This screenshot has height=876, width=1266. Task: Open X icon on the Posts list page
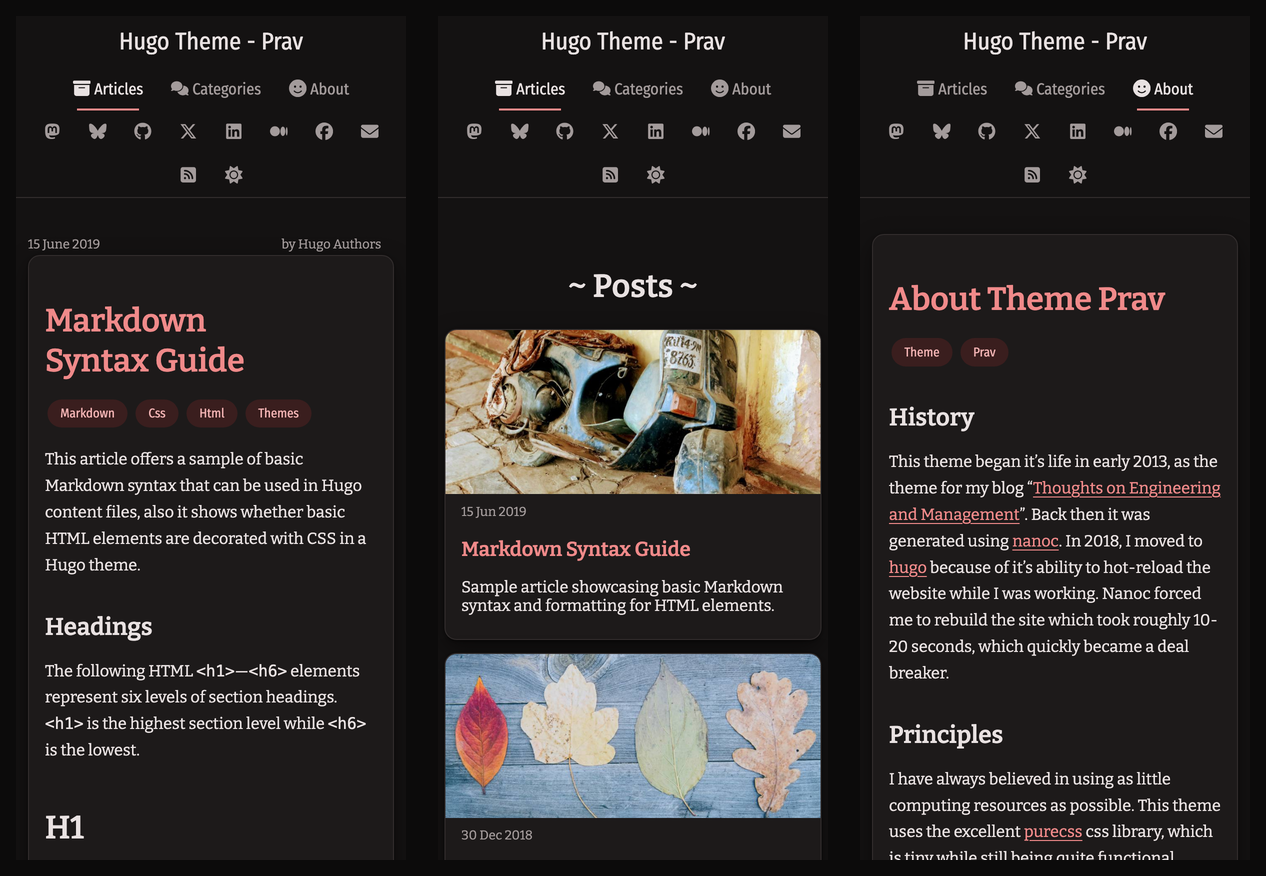point(610,131)
